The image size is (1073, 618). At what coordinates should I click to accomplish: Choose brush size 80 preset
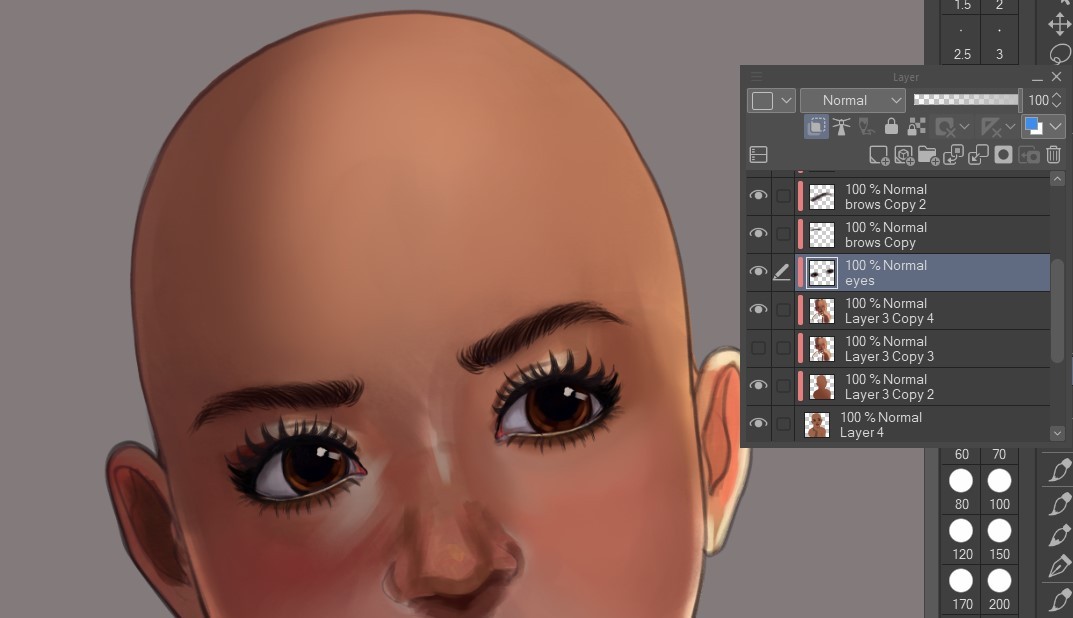[x=961, y=489]
